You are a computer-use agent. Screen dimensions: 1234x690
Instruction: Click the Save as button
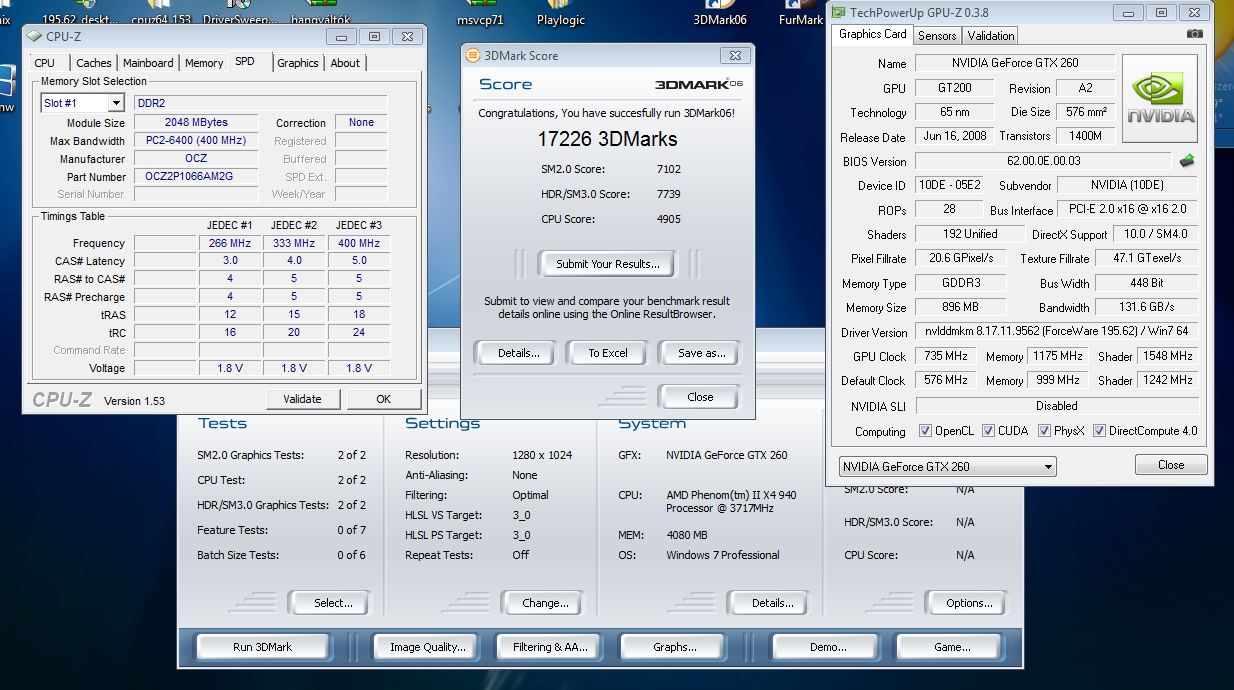[701, 353]
